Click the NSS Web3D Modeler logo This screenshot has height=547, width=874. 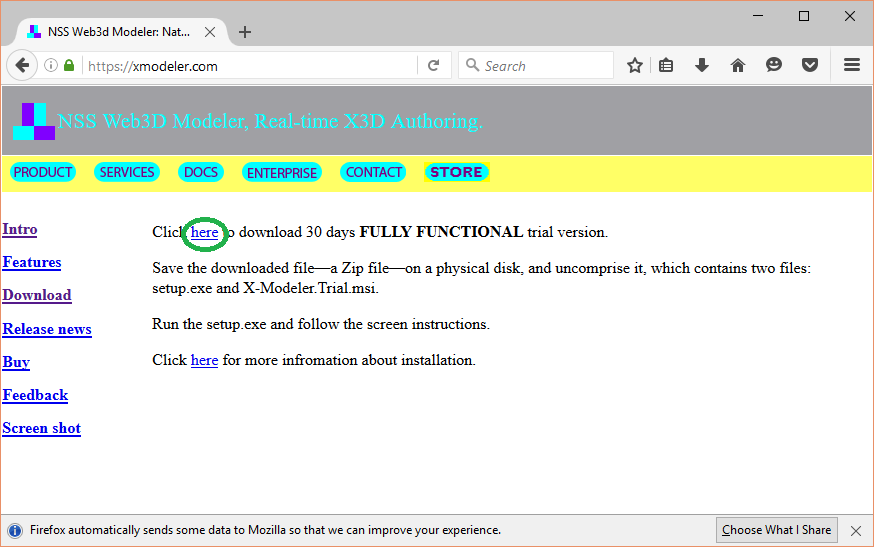click(34, 121)
